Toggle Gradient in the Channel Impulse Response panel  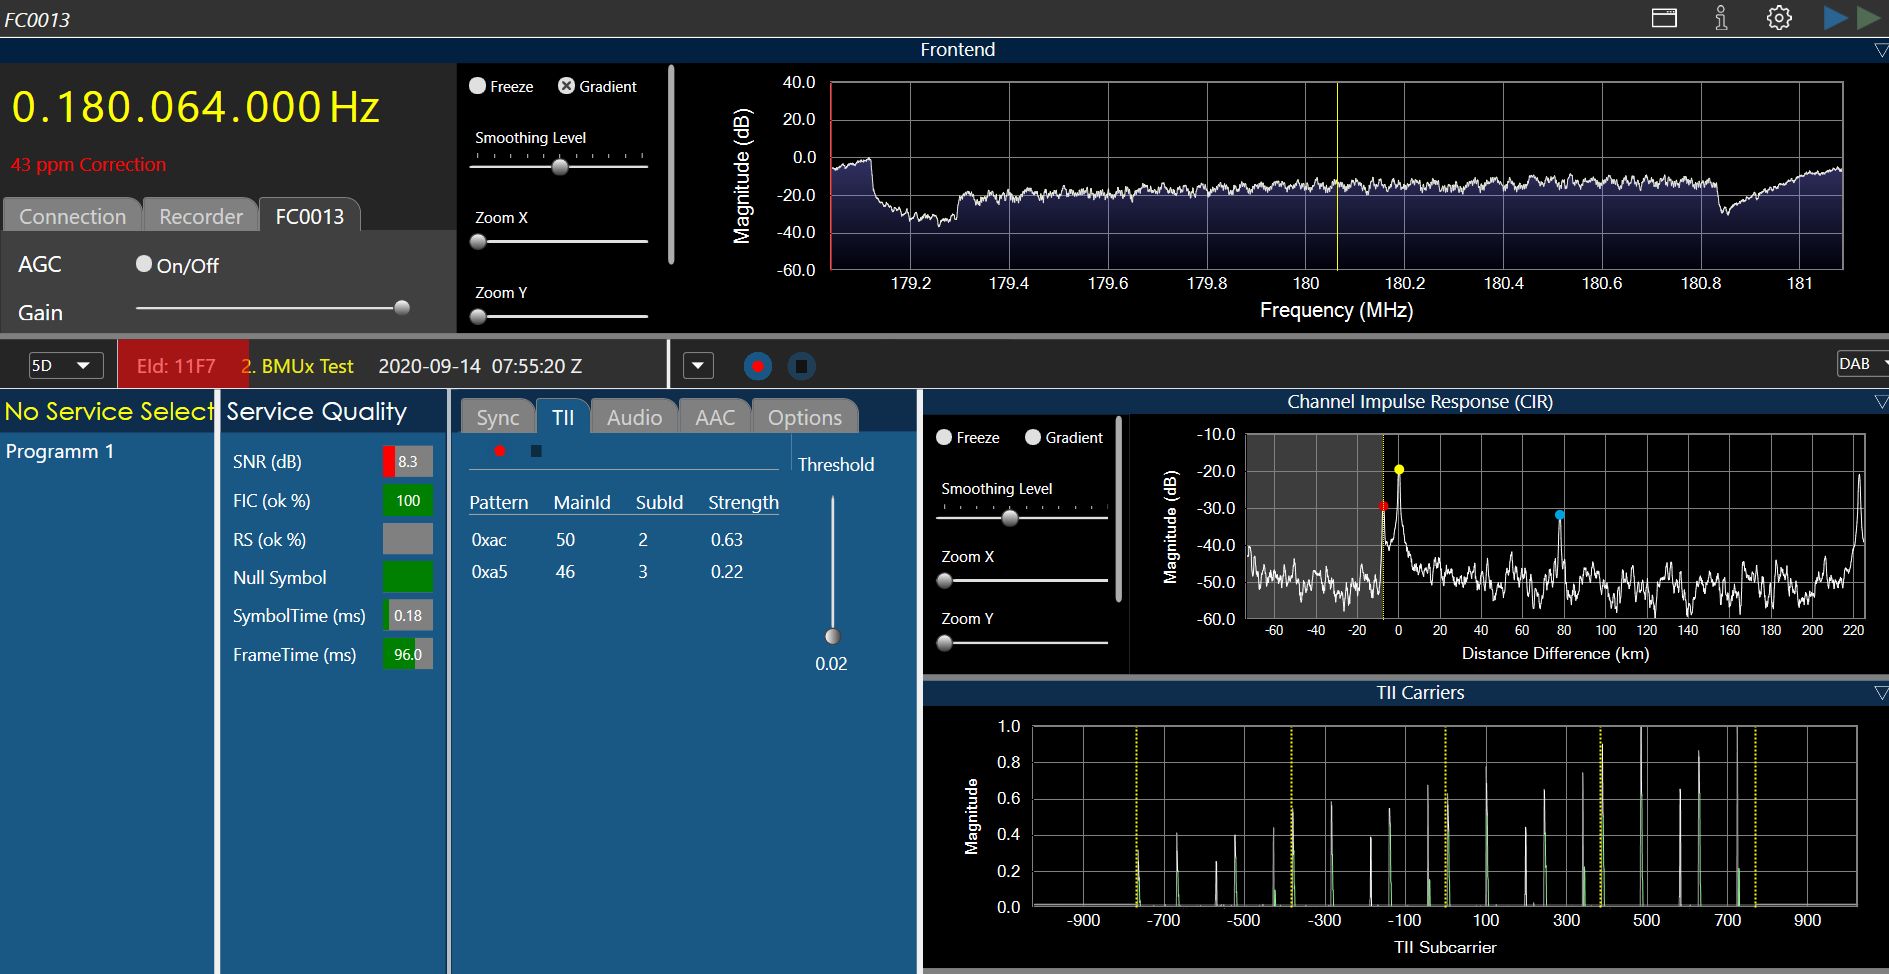(x=1033, y=438)
